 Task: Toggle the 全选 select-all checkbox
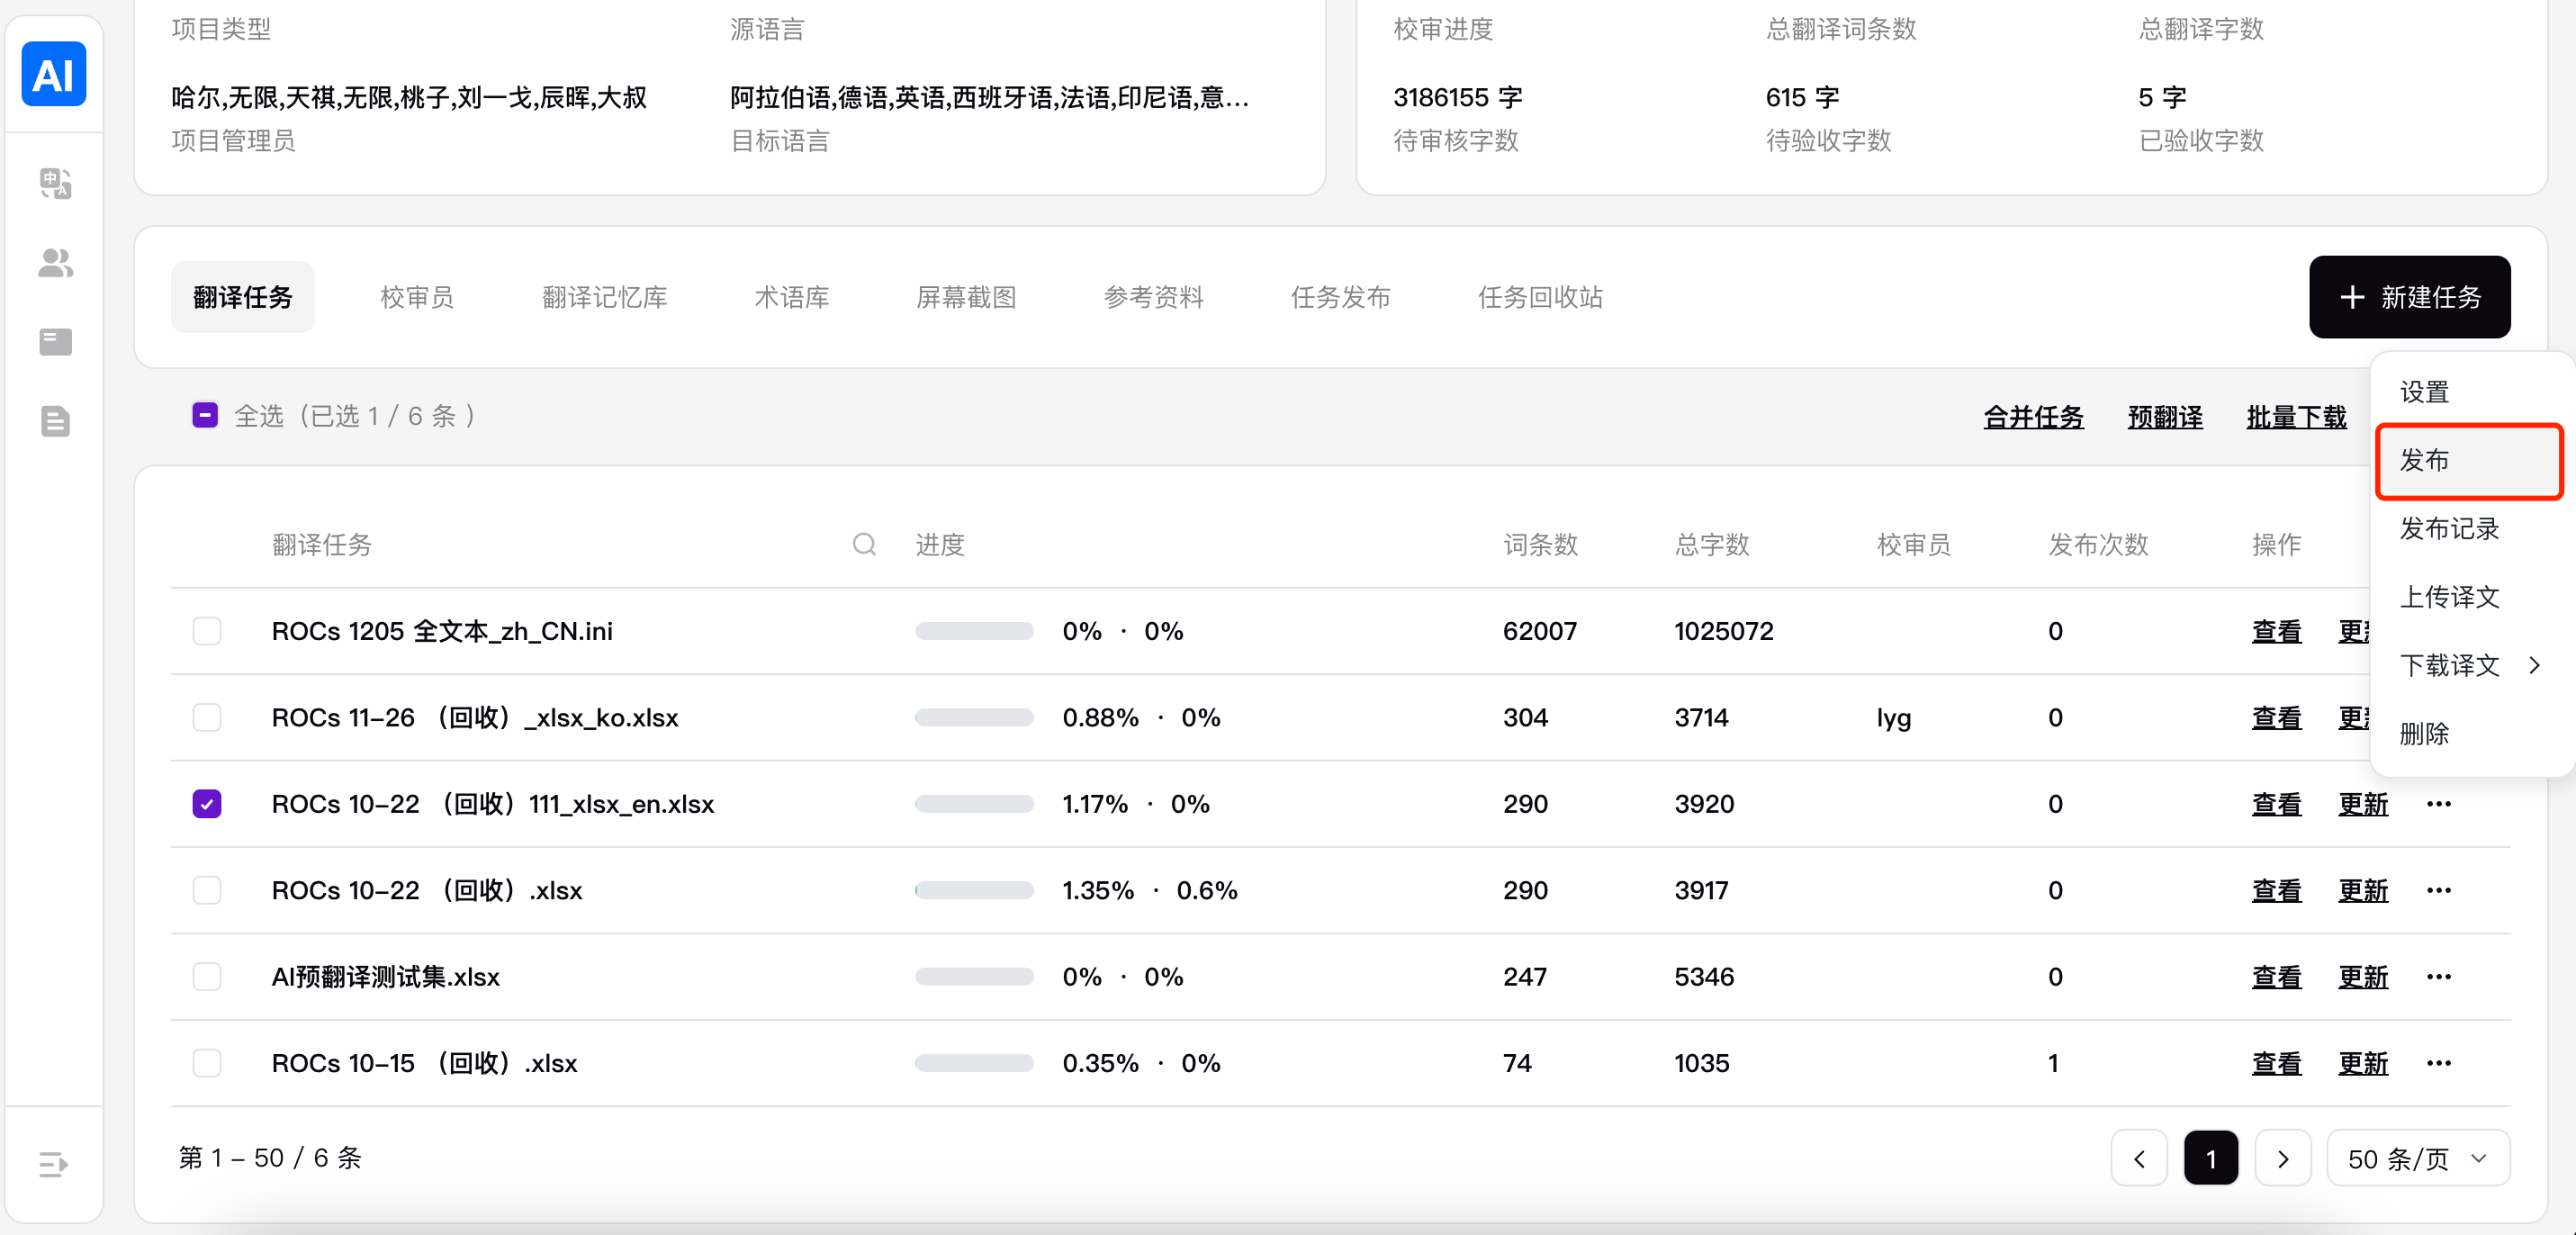(205, 415)
